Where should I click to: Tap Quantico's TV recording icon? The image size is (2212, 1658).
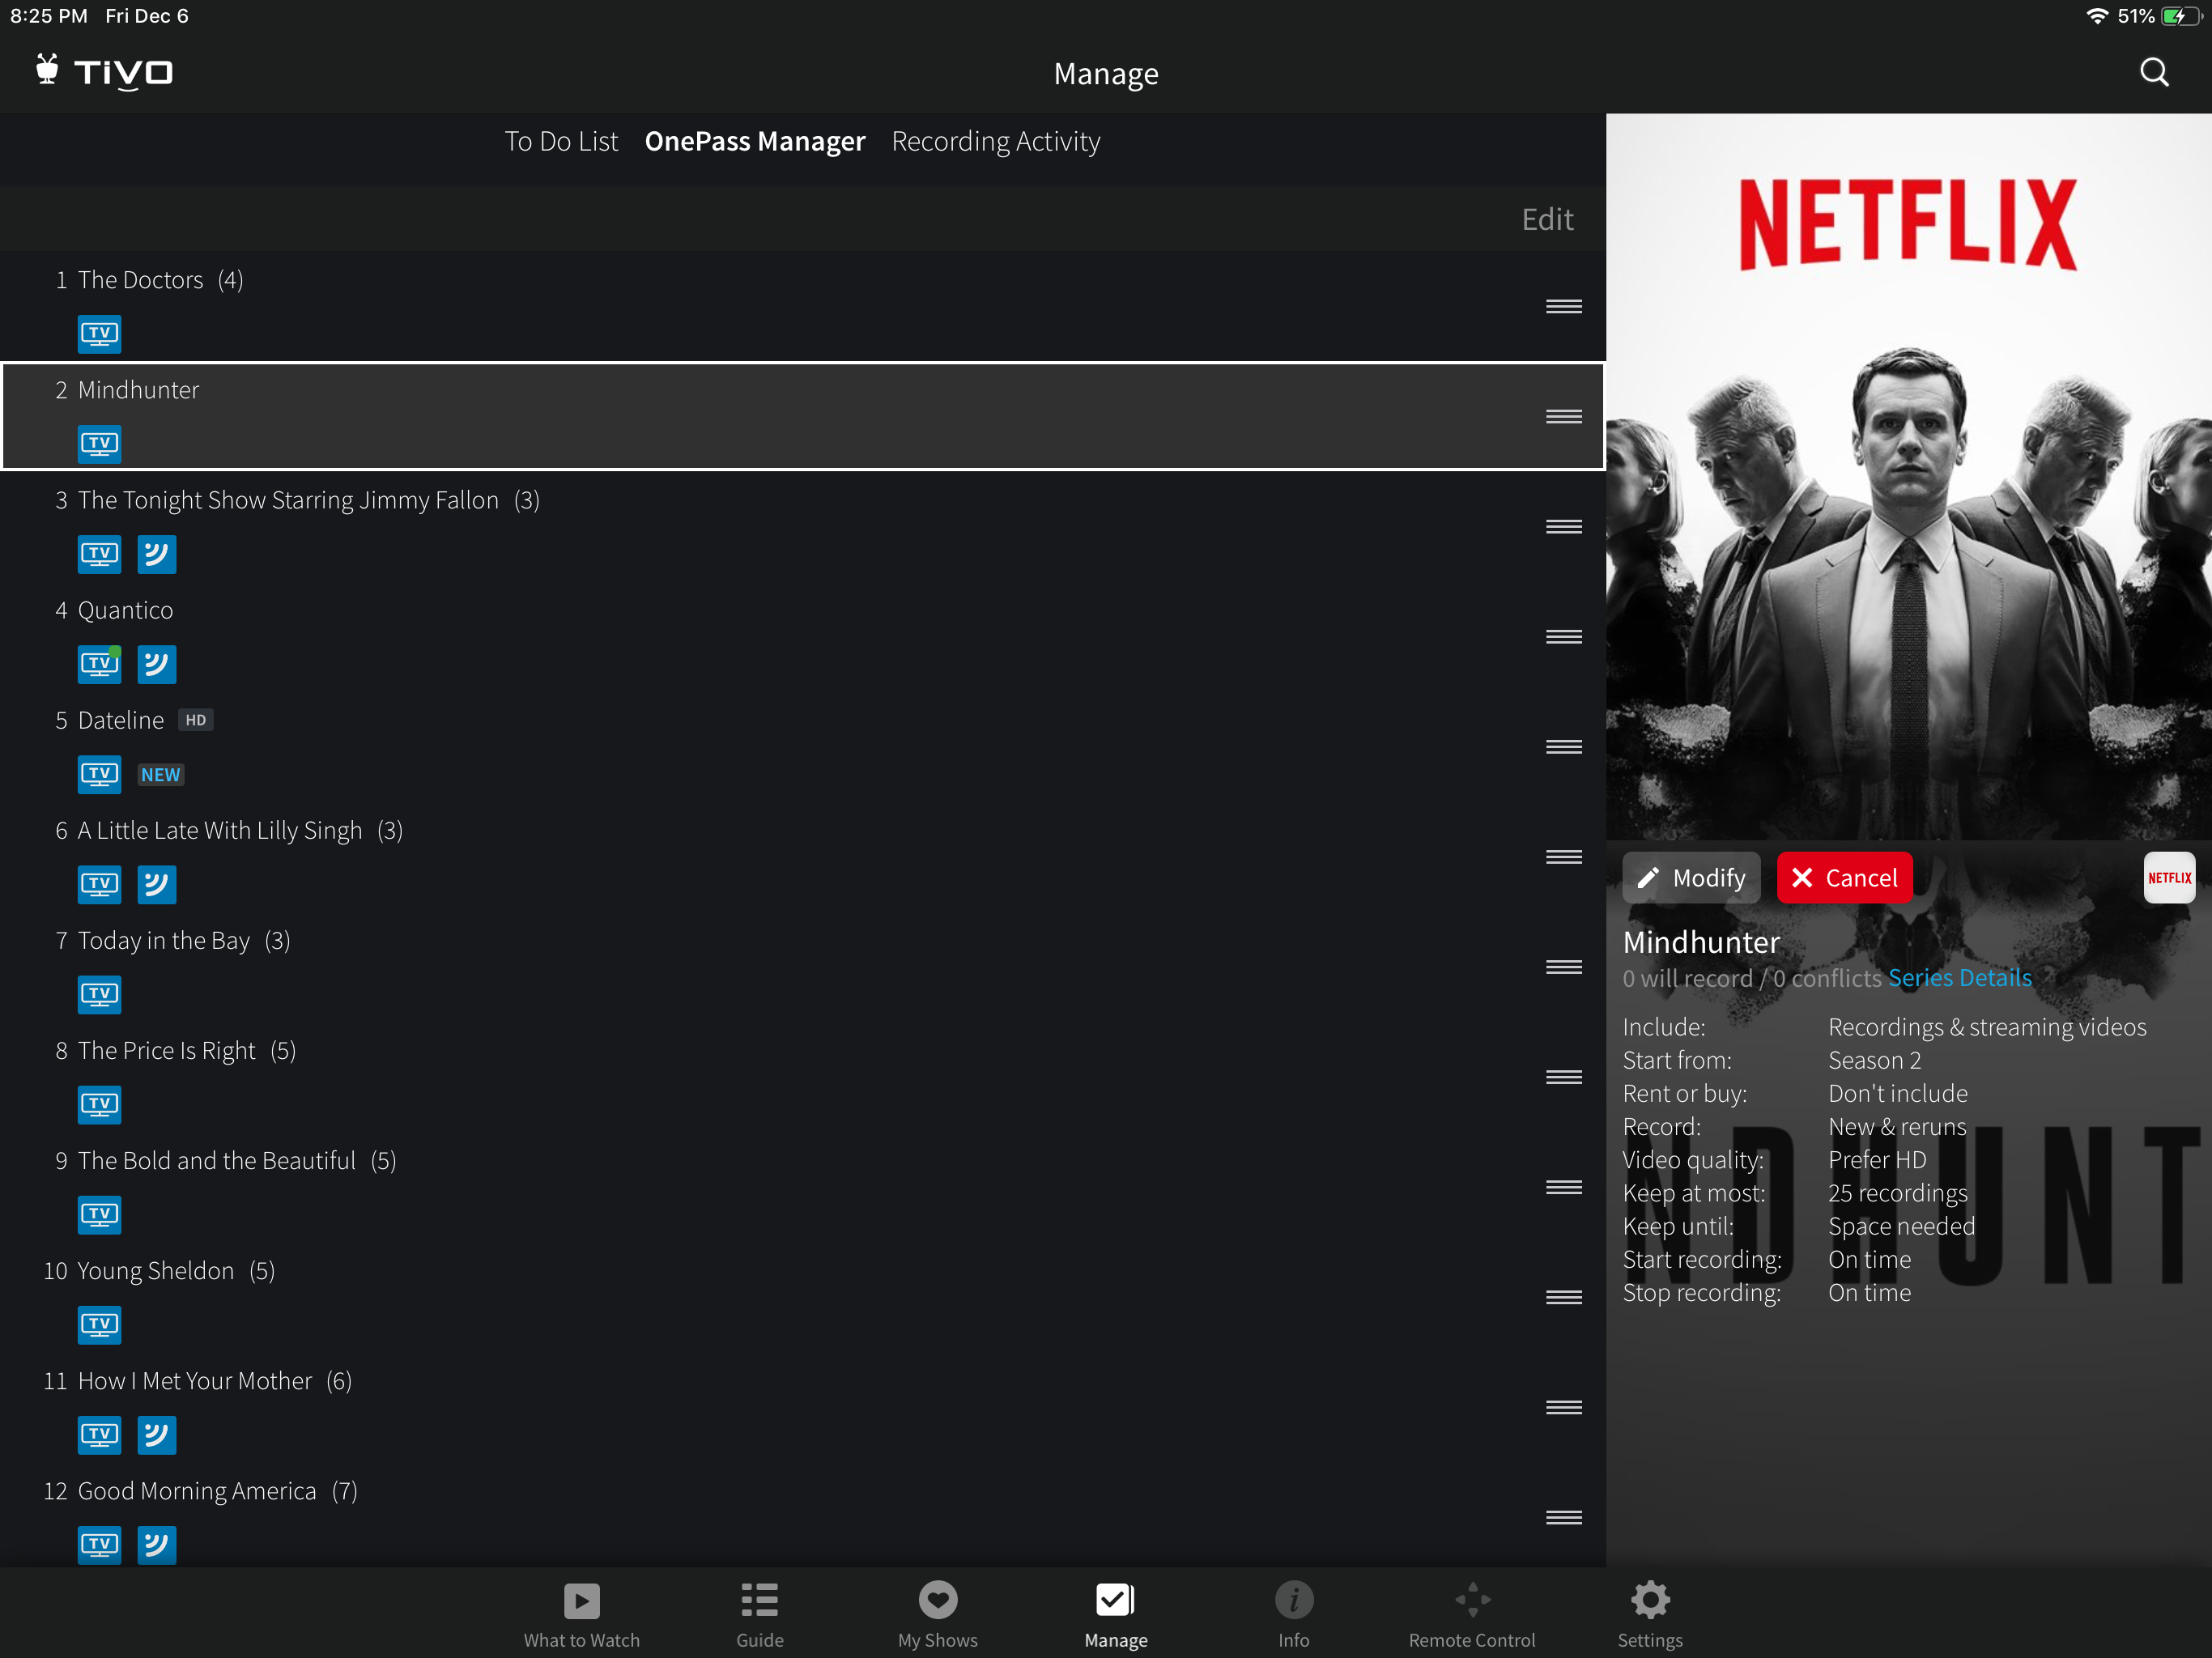point(99,664)
